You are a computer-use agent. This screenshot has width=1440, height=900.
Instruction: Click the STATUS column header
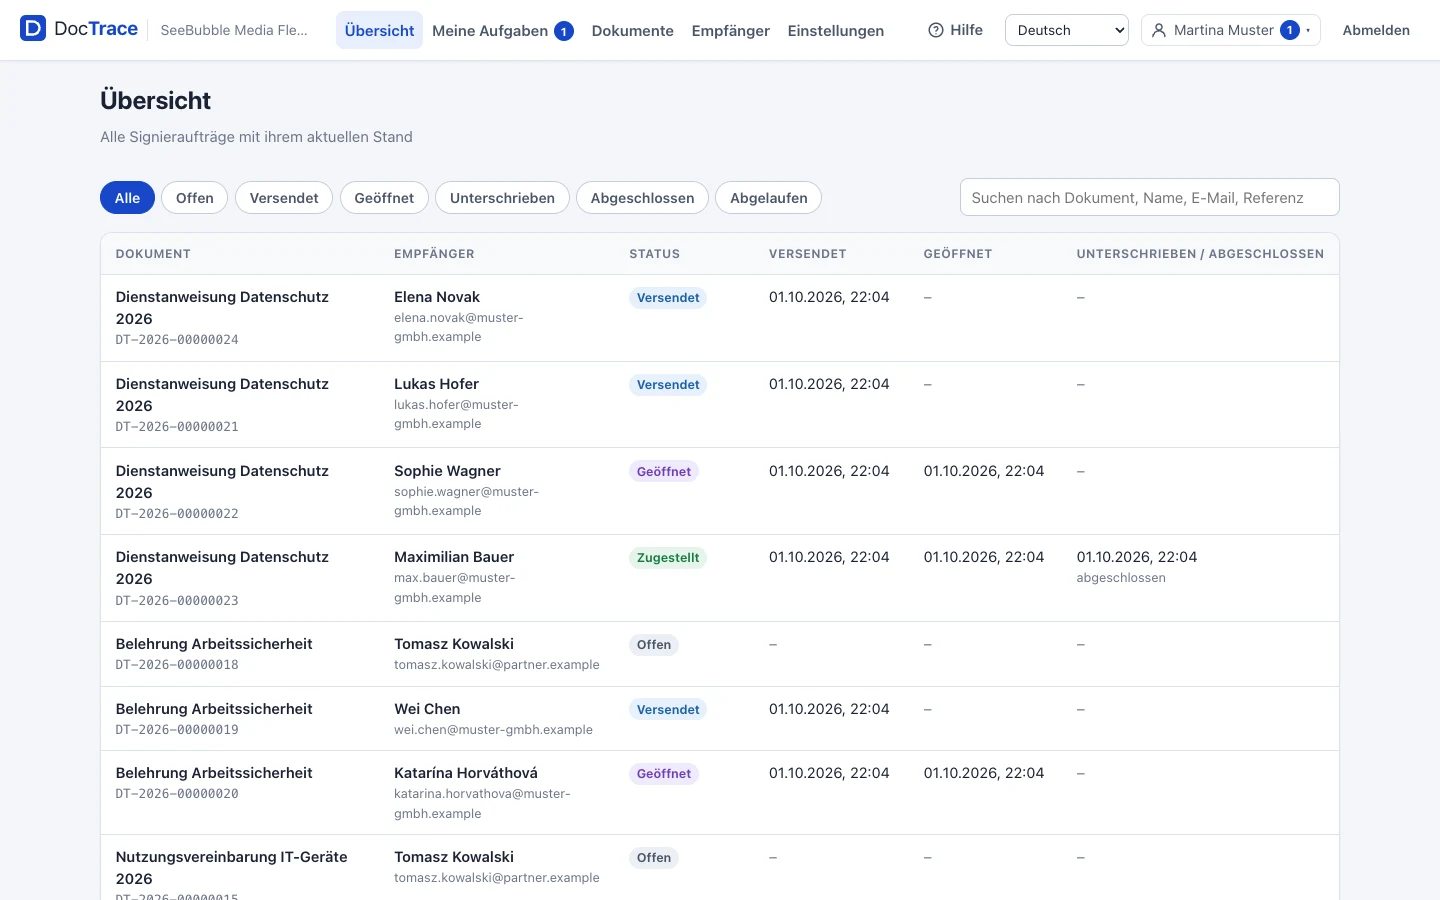(x=654, y=254)
